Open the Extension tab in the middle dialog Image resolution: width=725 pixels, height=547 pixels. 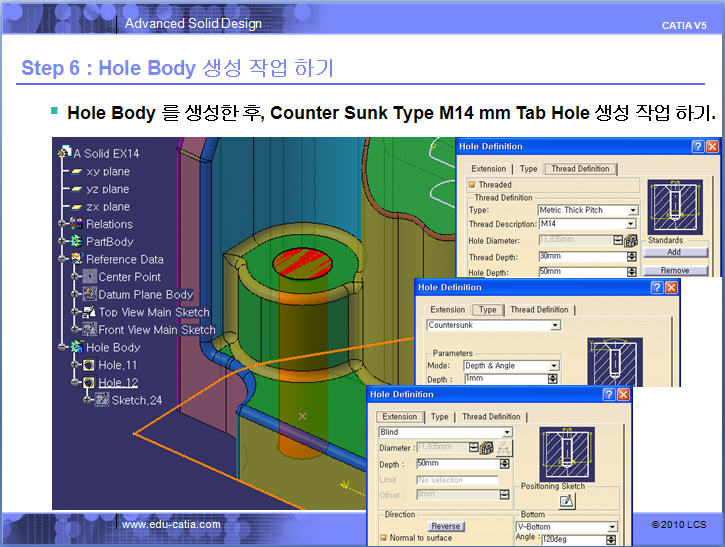(x=447, y=310)
